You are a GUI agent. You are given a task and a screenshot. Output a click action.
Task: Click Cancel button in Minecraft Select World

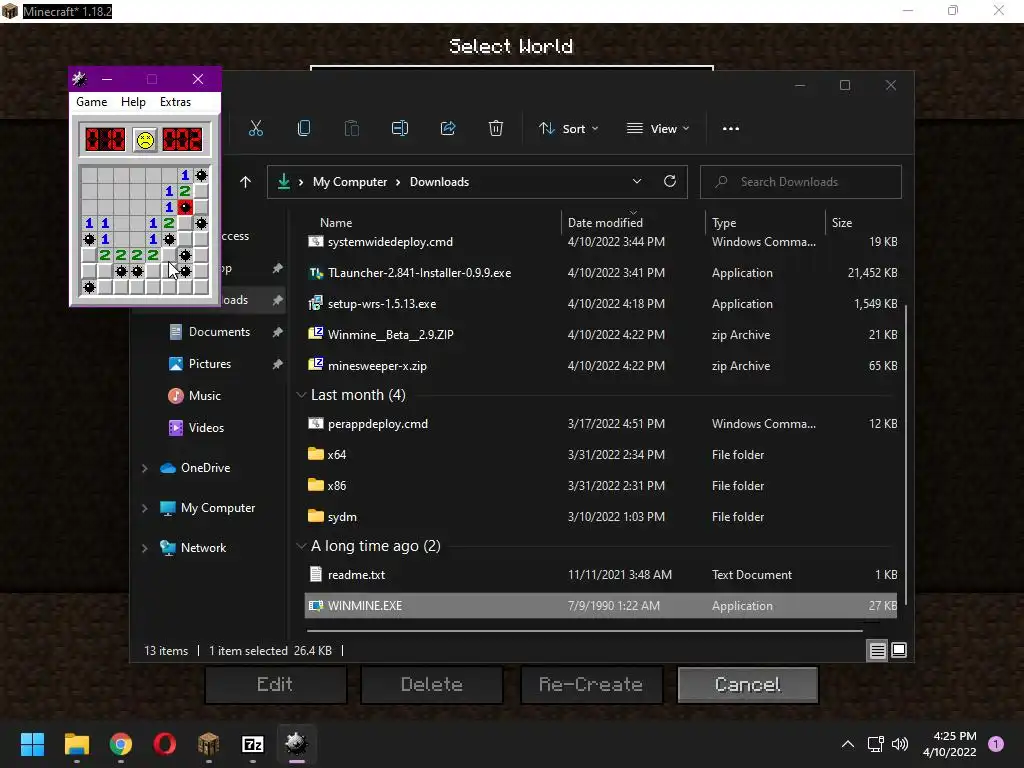tap(748, 684)
